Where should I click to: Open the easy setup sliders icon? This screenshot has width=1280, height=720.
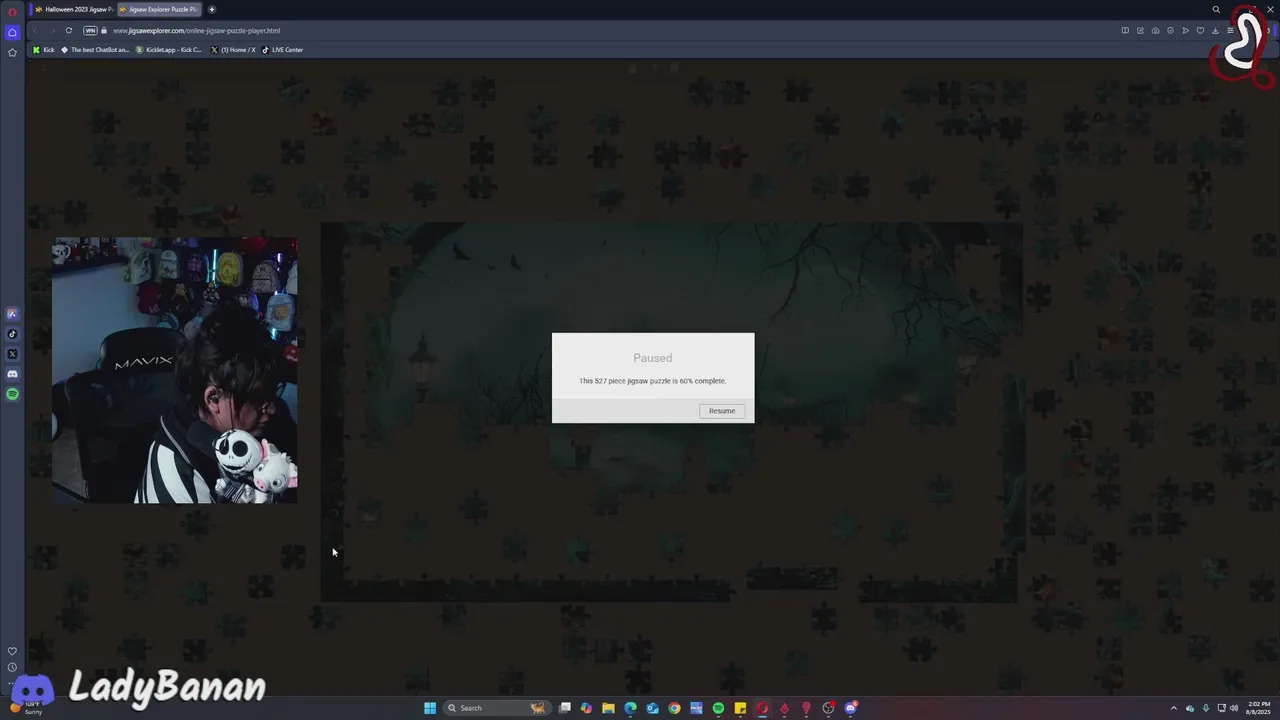click(x=1230, y=30)
